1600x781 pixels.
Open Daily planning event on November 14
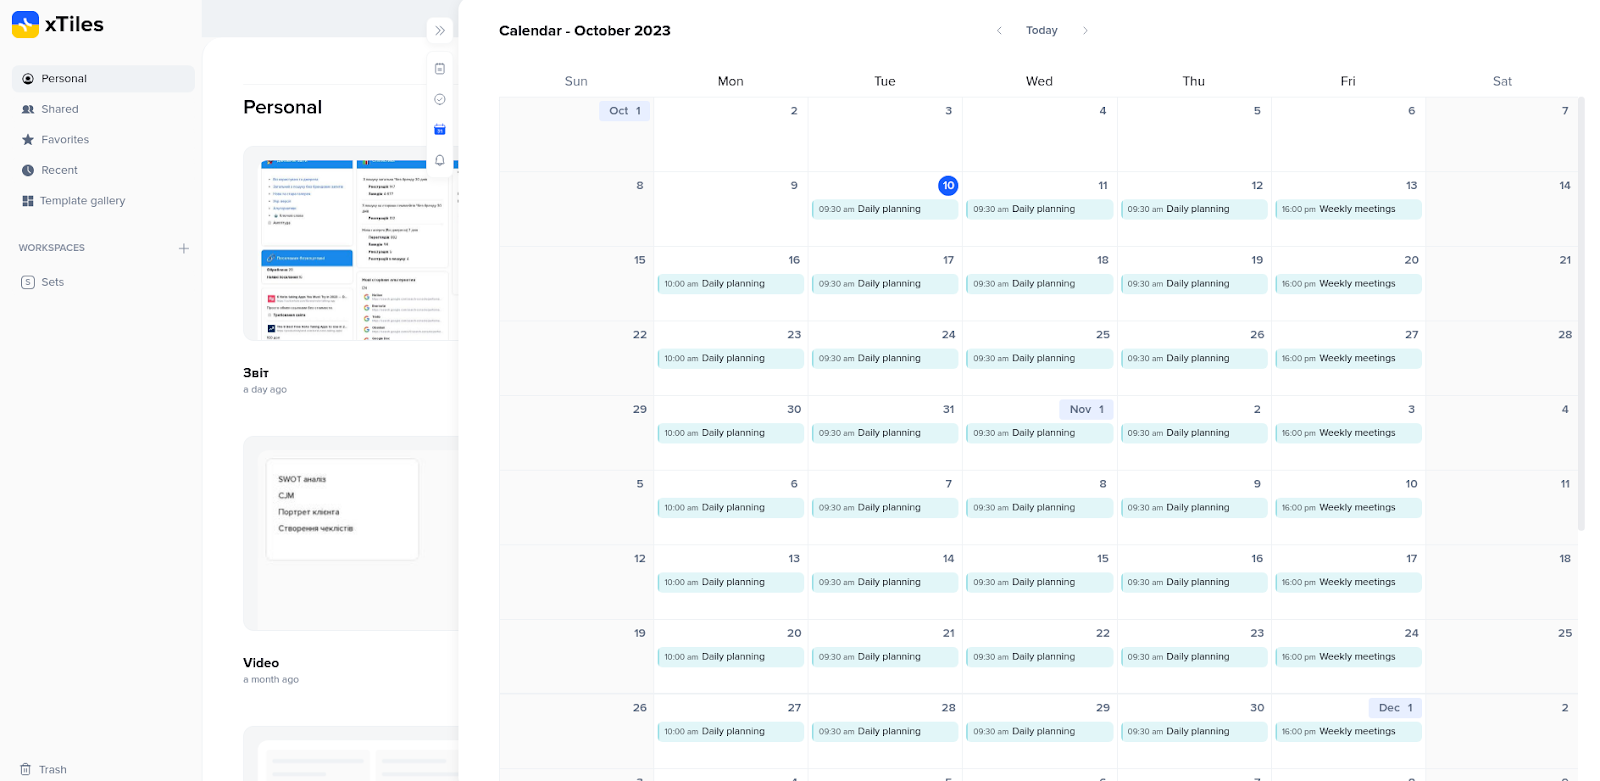(885, 582)
